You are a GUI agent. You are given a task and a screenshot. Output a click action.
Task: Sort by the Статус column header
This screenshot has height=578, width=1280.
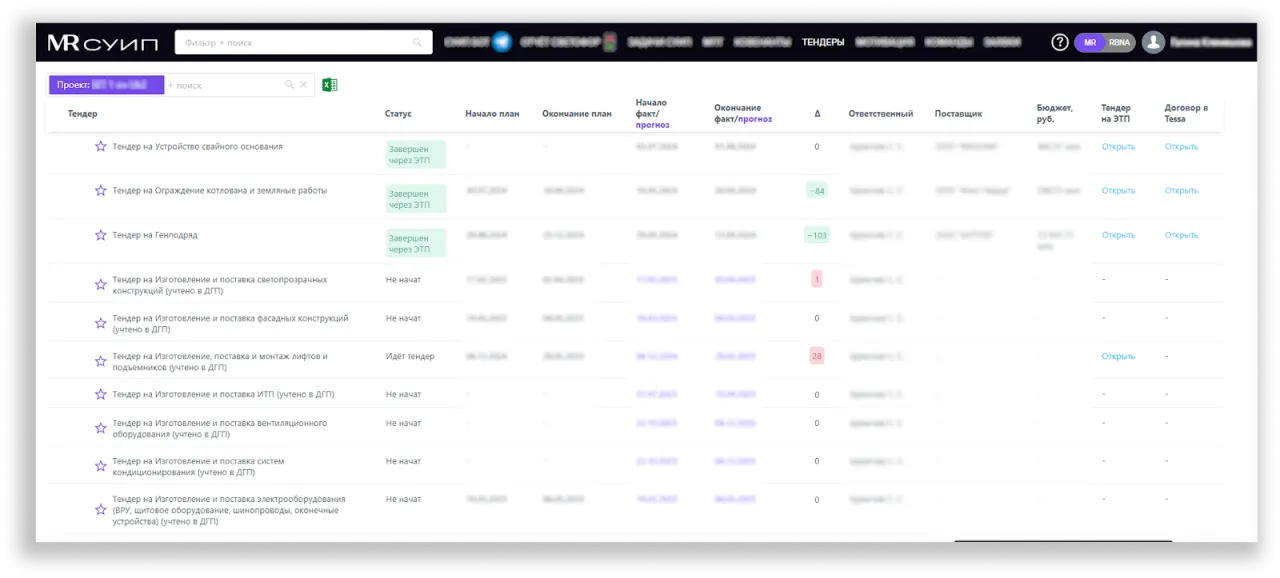point(398,114)
